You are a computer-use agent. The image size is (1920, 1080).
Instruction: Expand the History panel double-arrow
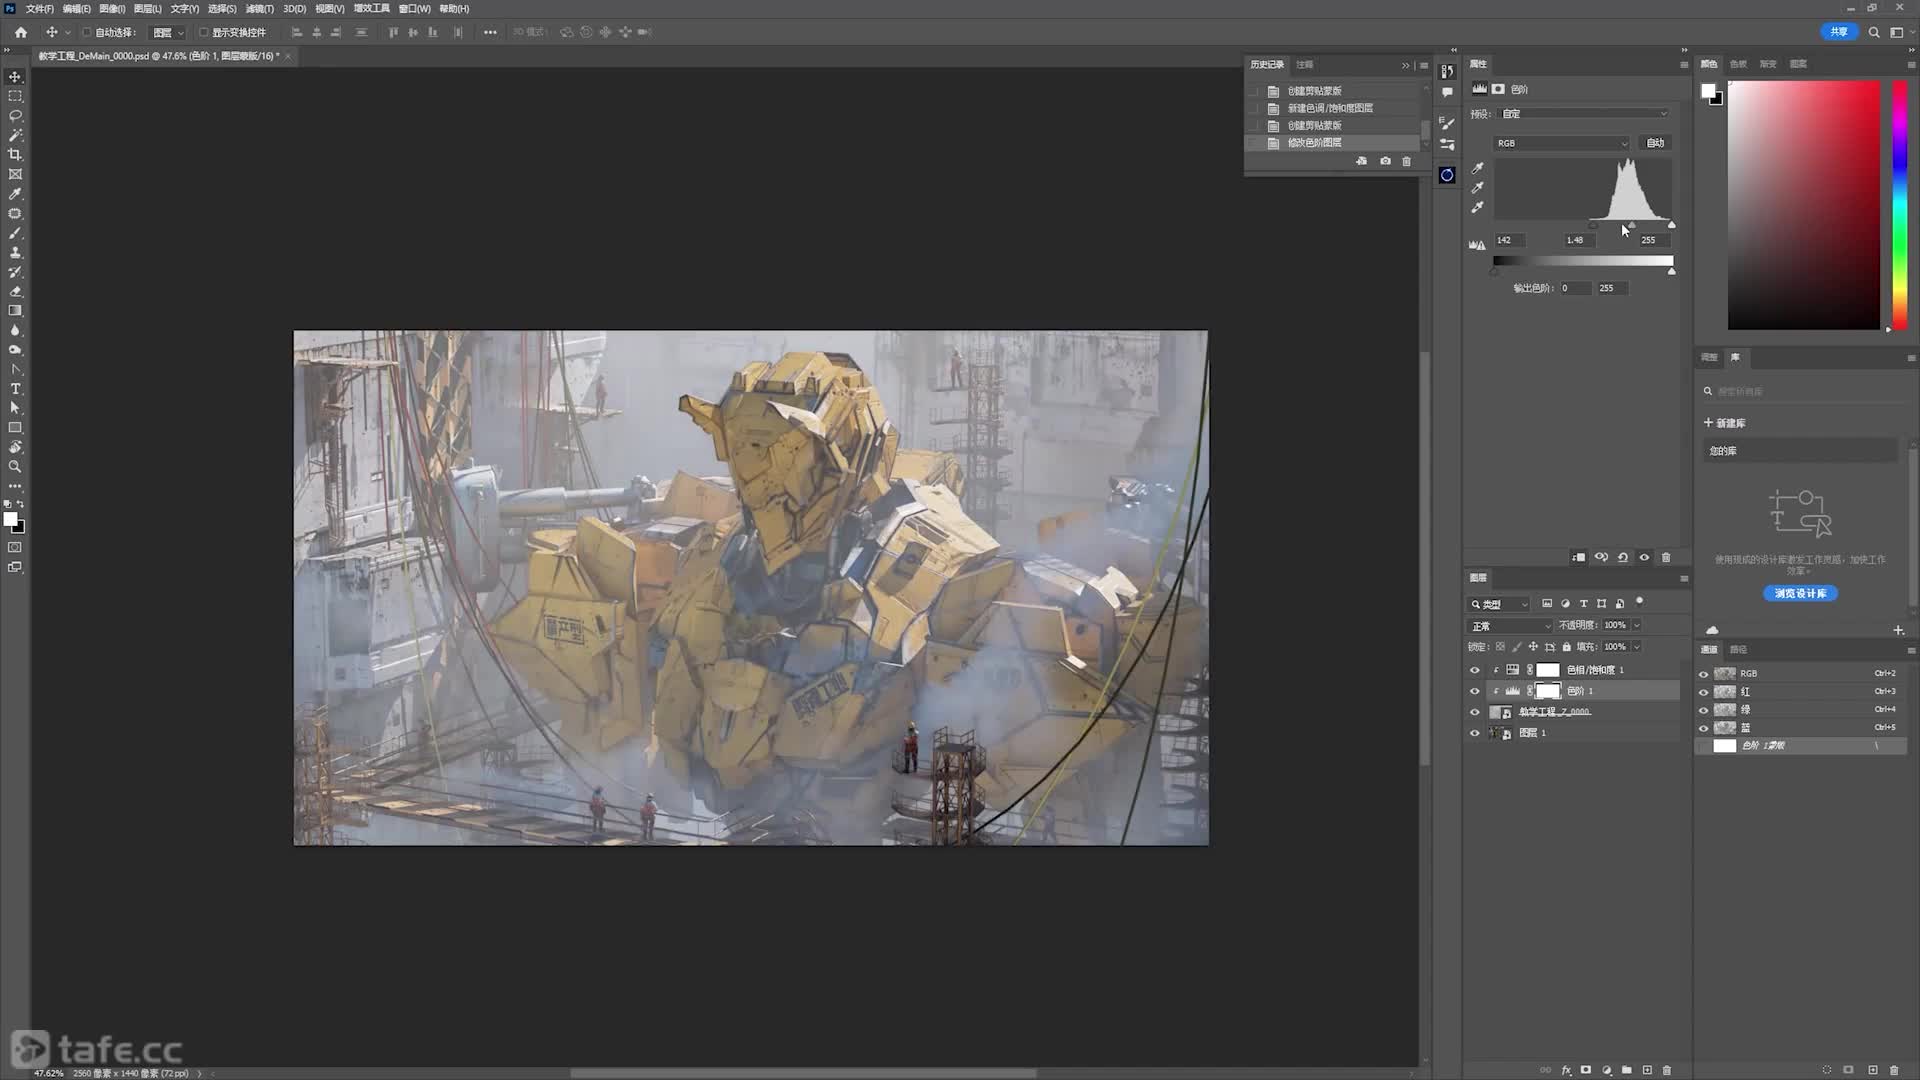pyautogui.click(x=1405, y=65)
